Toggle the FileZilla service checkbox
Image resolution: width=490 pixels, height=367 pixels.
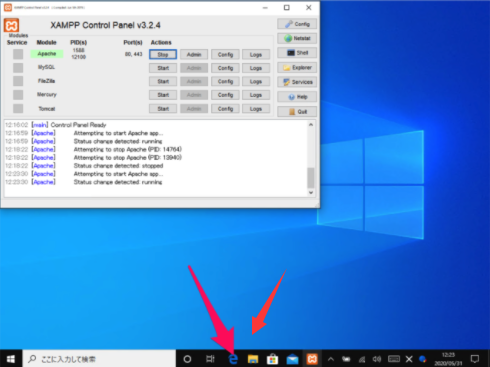point(18,81)
